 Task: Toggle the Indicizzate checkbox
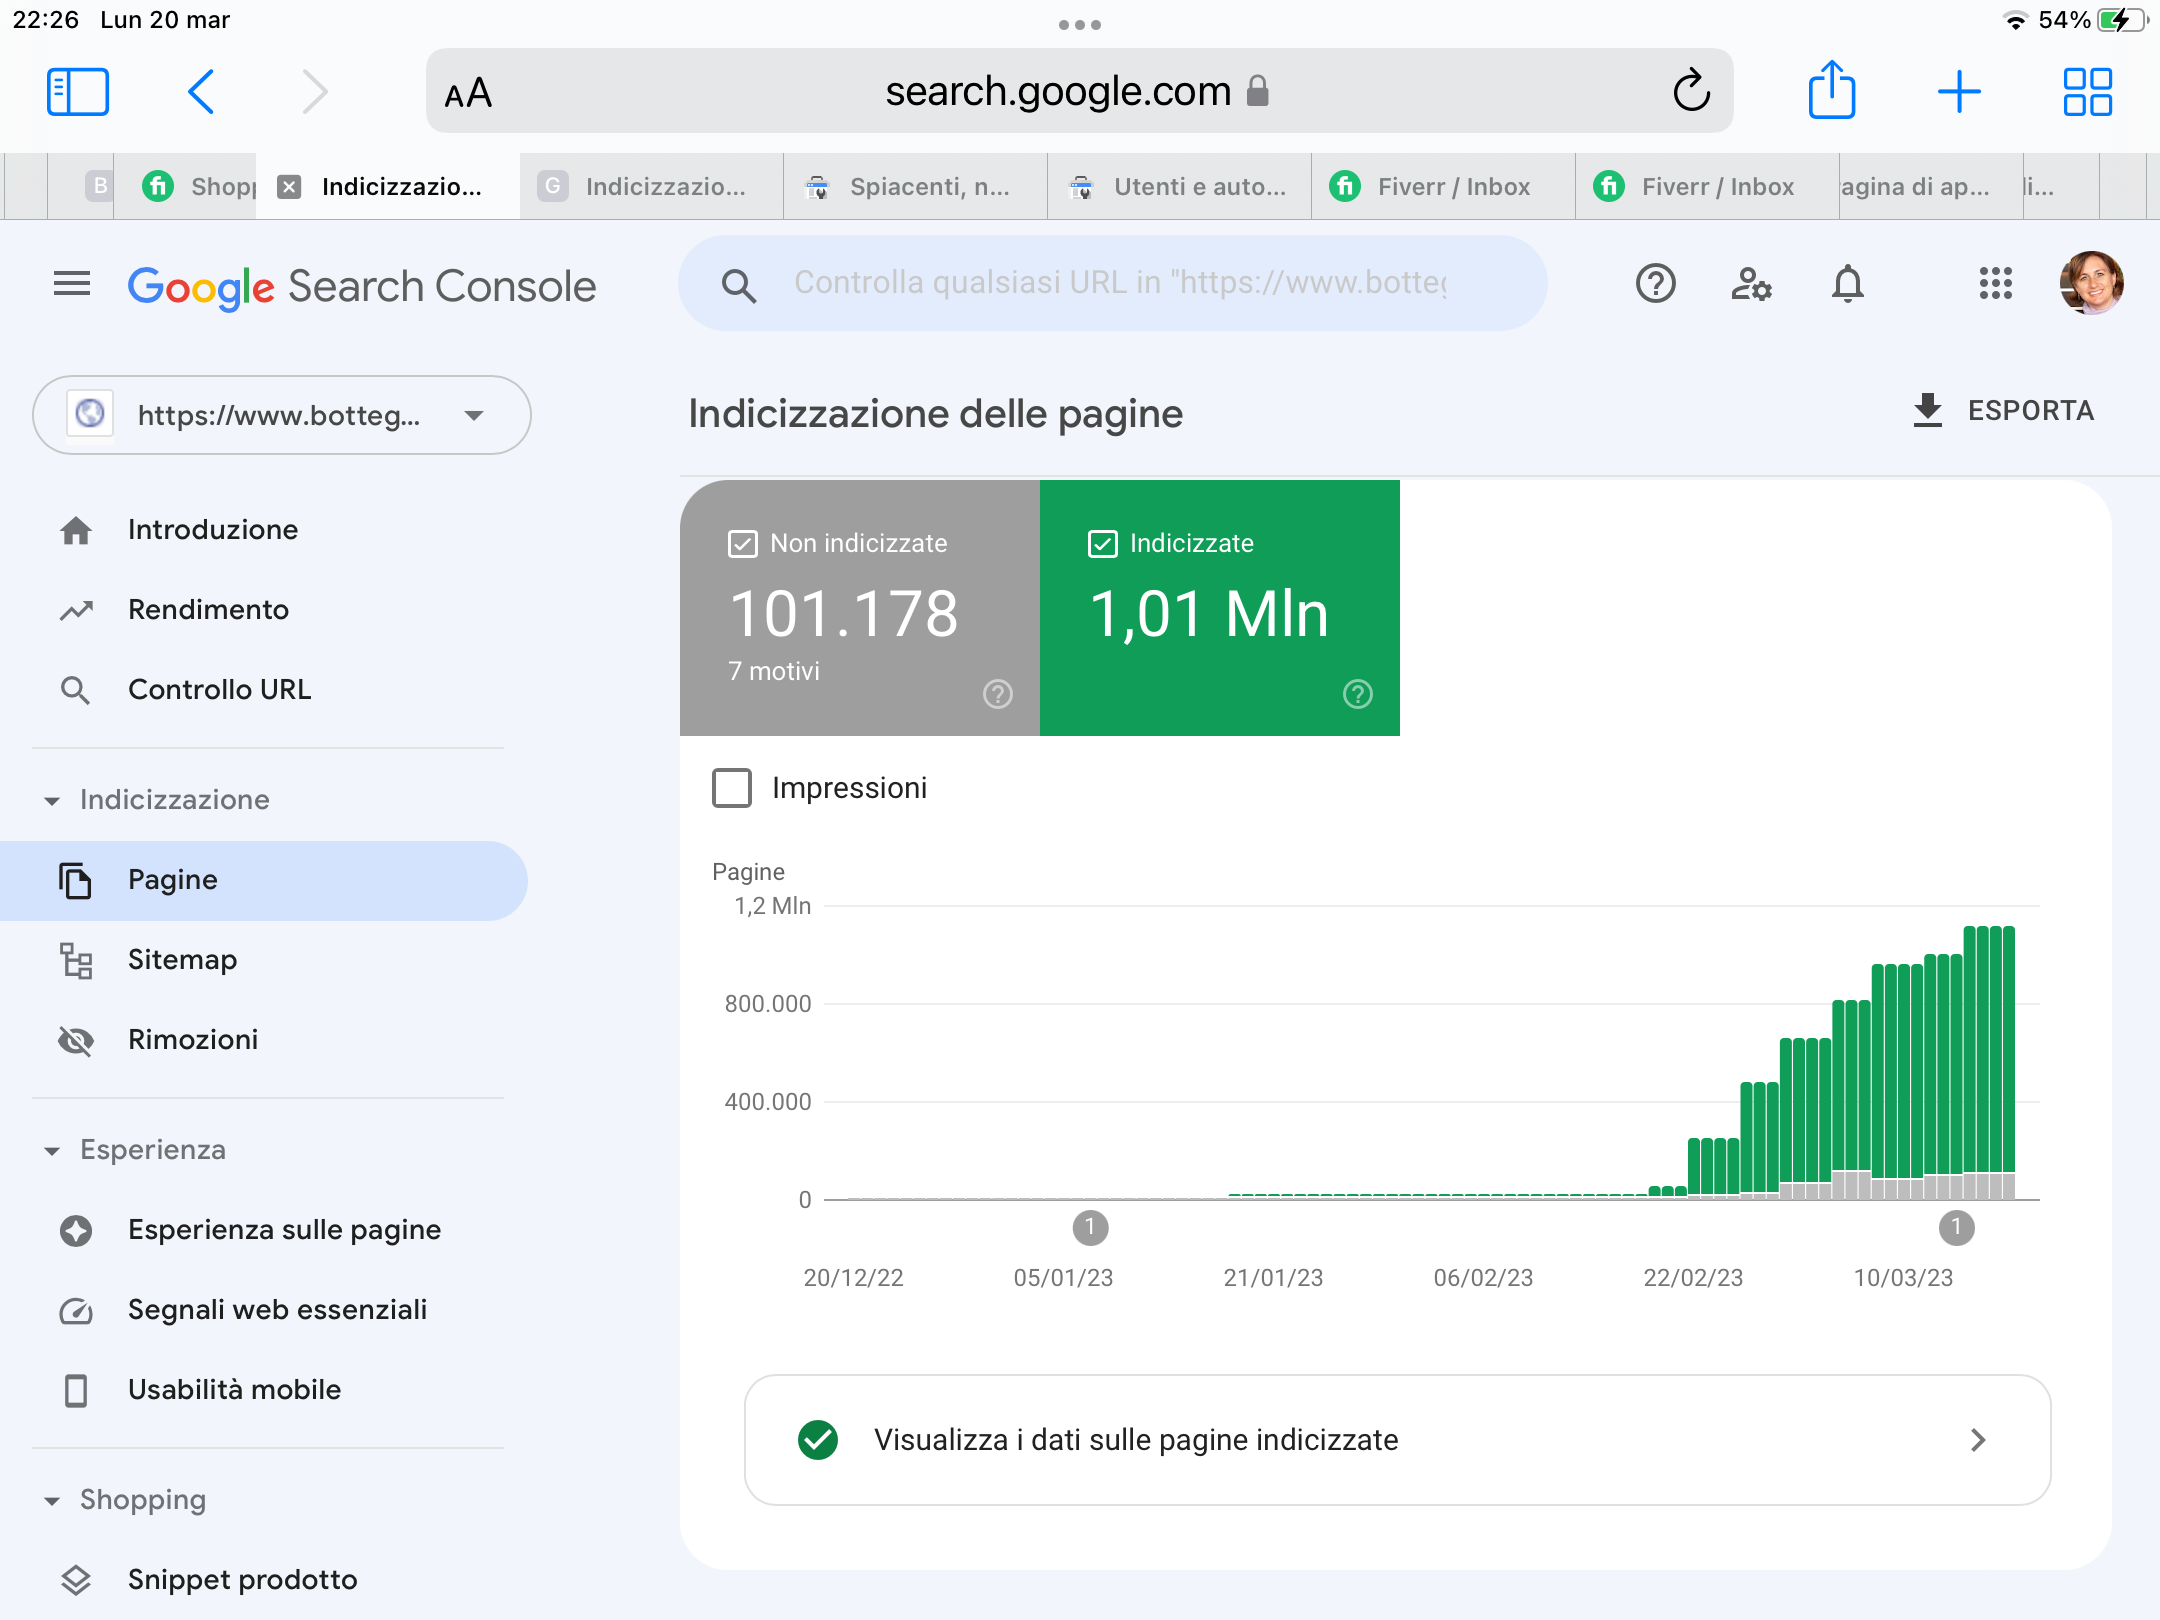(1102, 544)
